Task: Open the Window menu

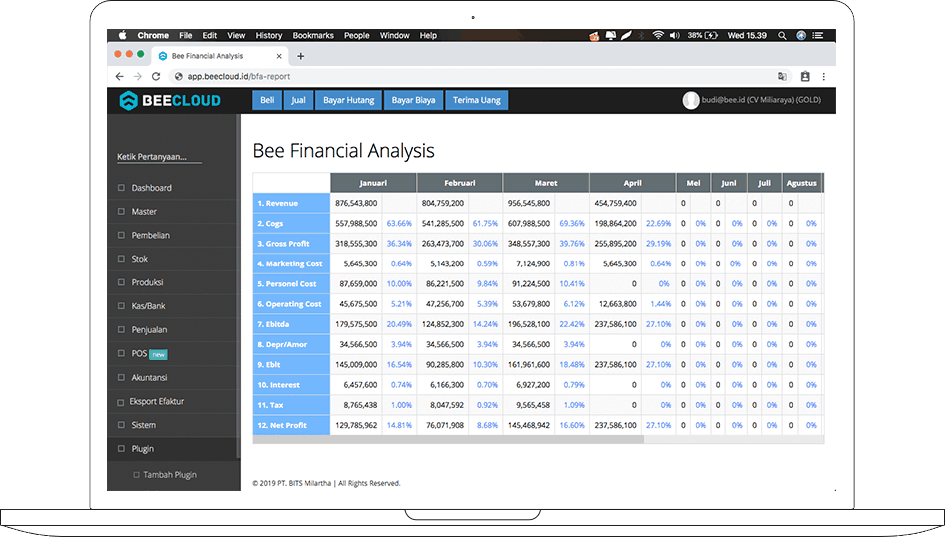Action: pyautogui.click(x=395, y=36)
